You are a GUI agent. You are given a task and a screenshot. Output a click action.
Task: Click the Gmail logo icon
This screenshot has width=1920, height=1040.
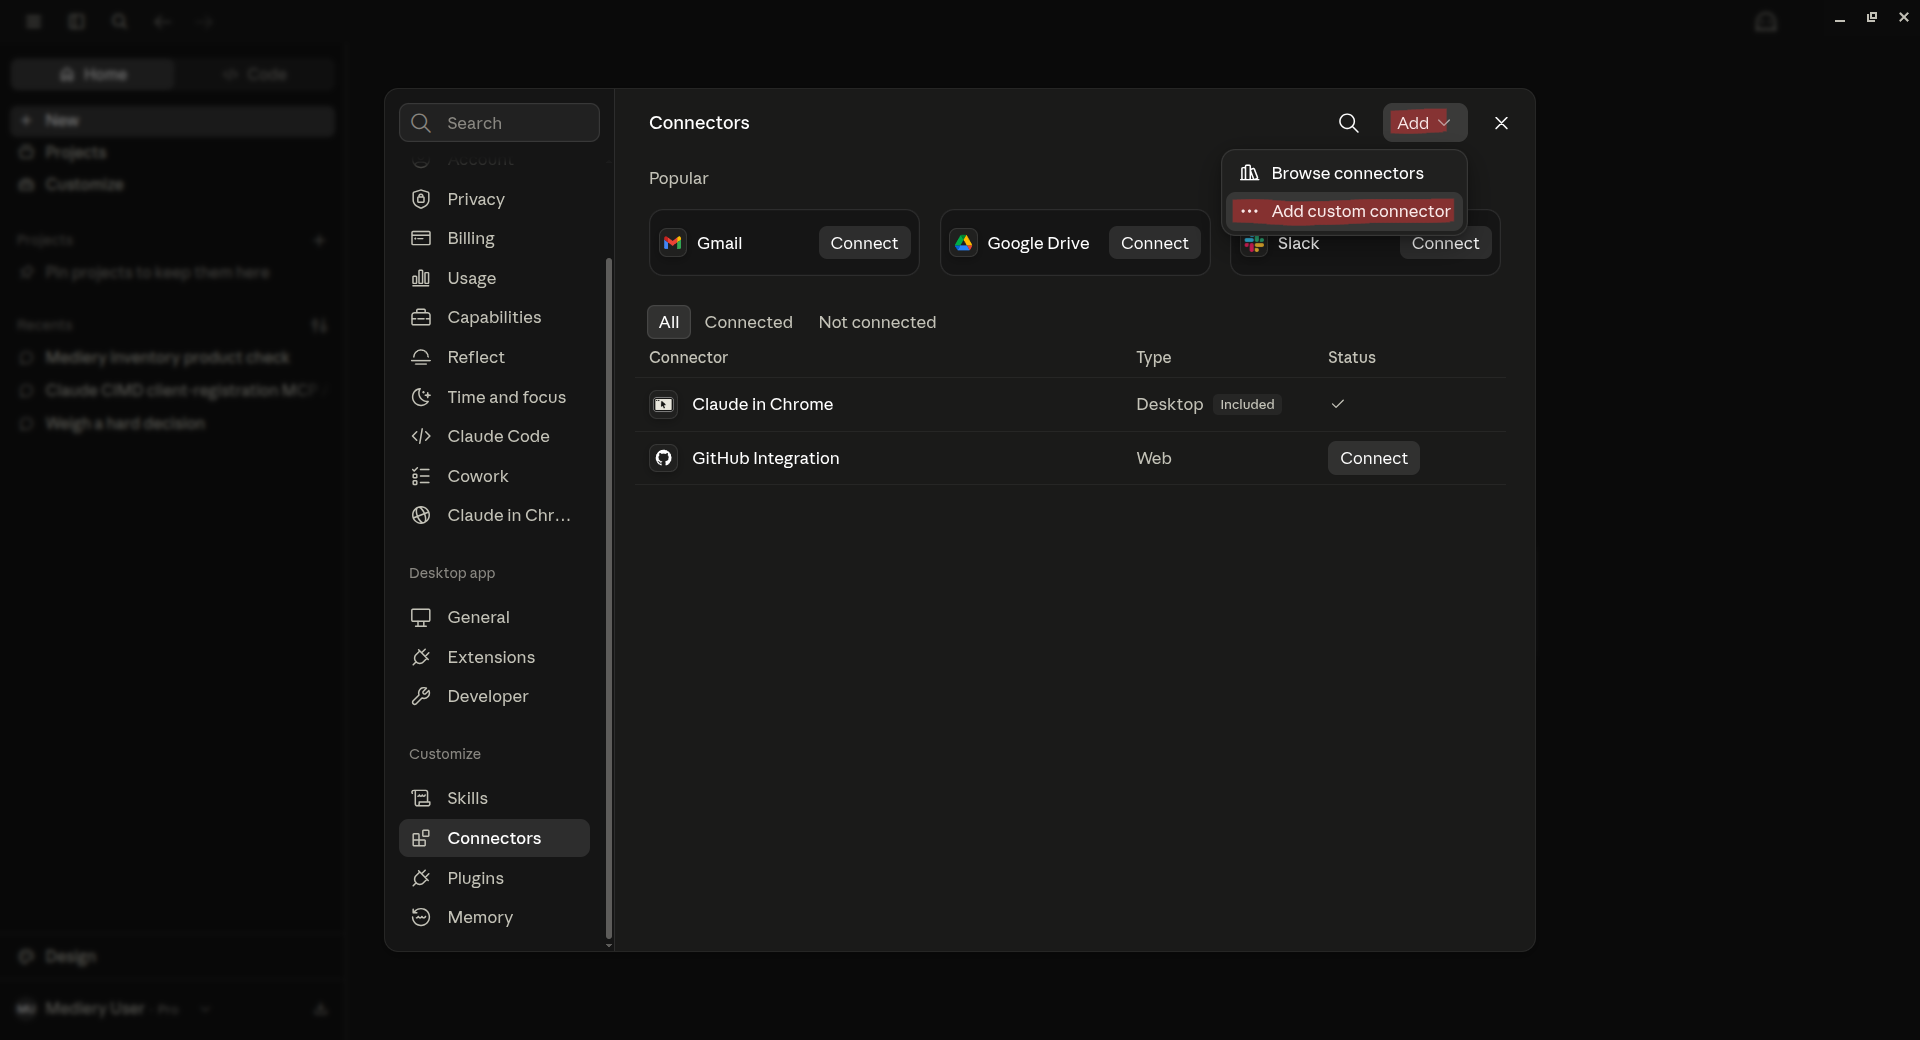tap(673, 243)
